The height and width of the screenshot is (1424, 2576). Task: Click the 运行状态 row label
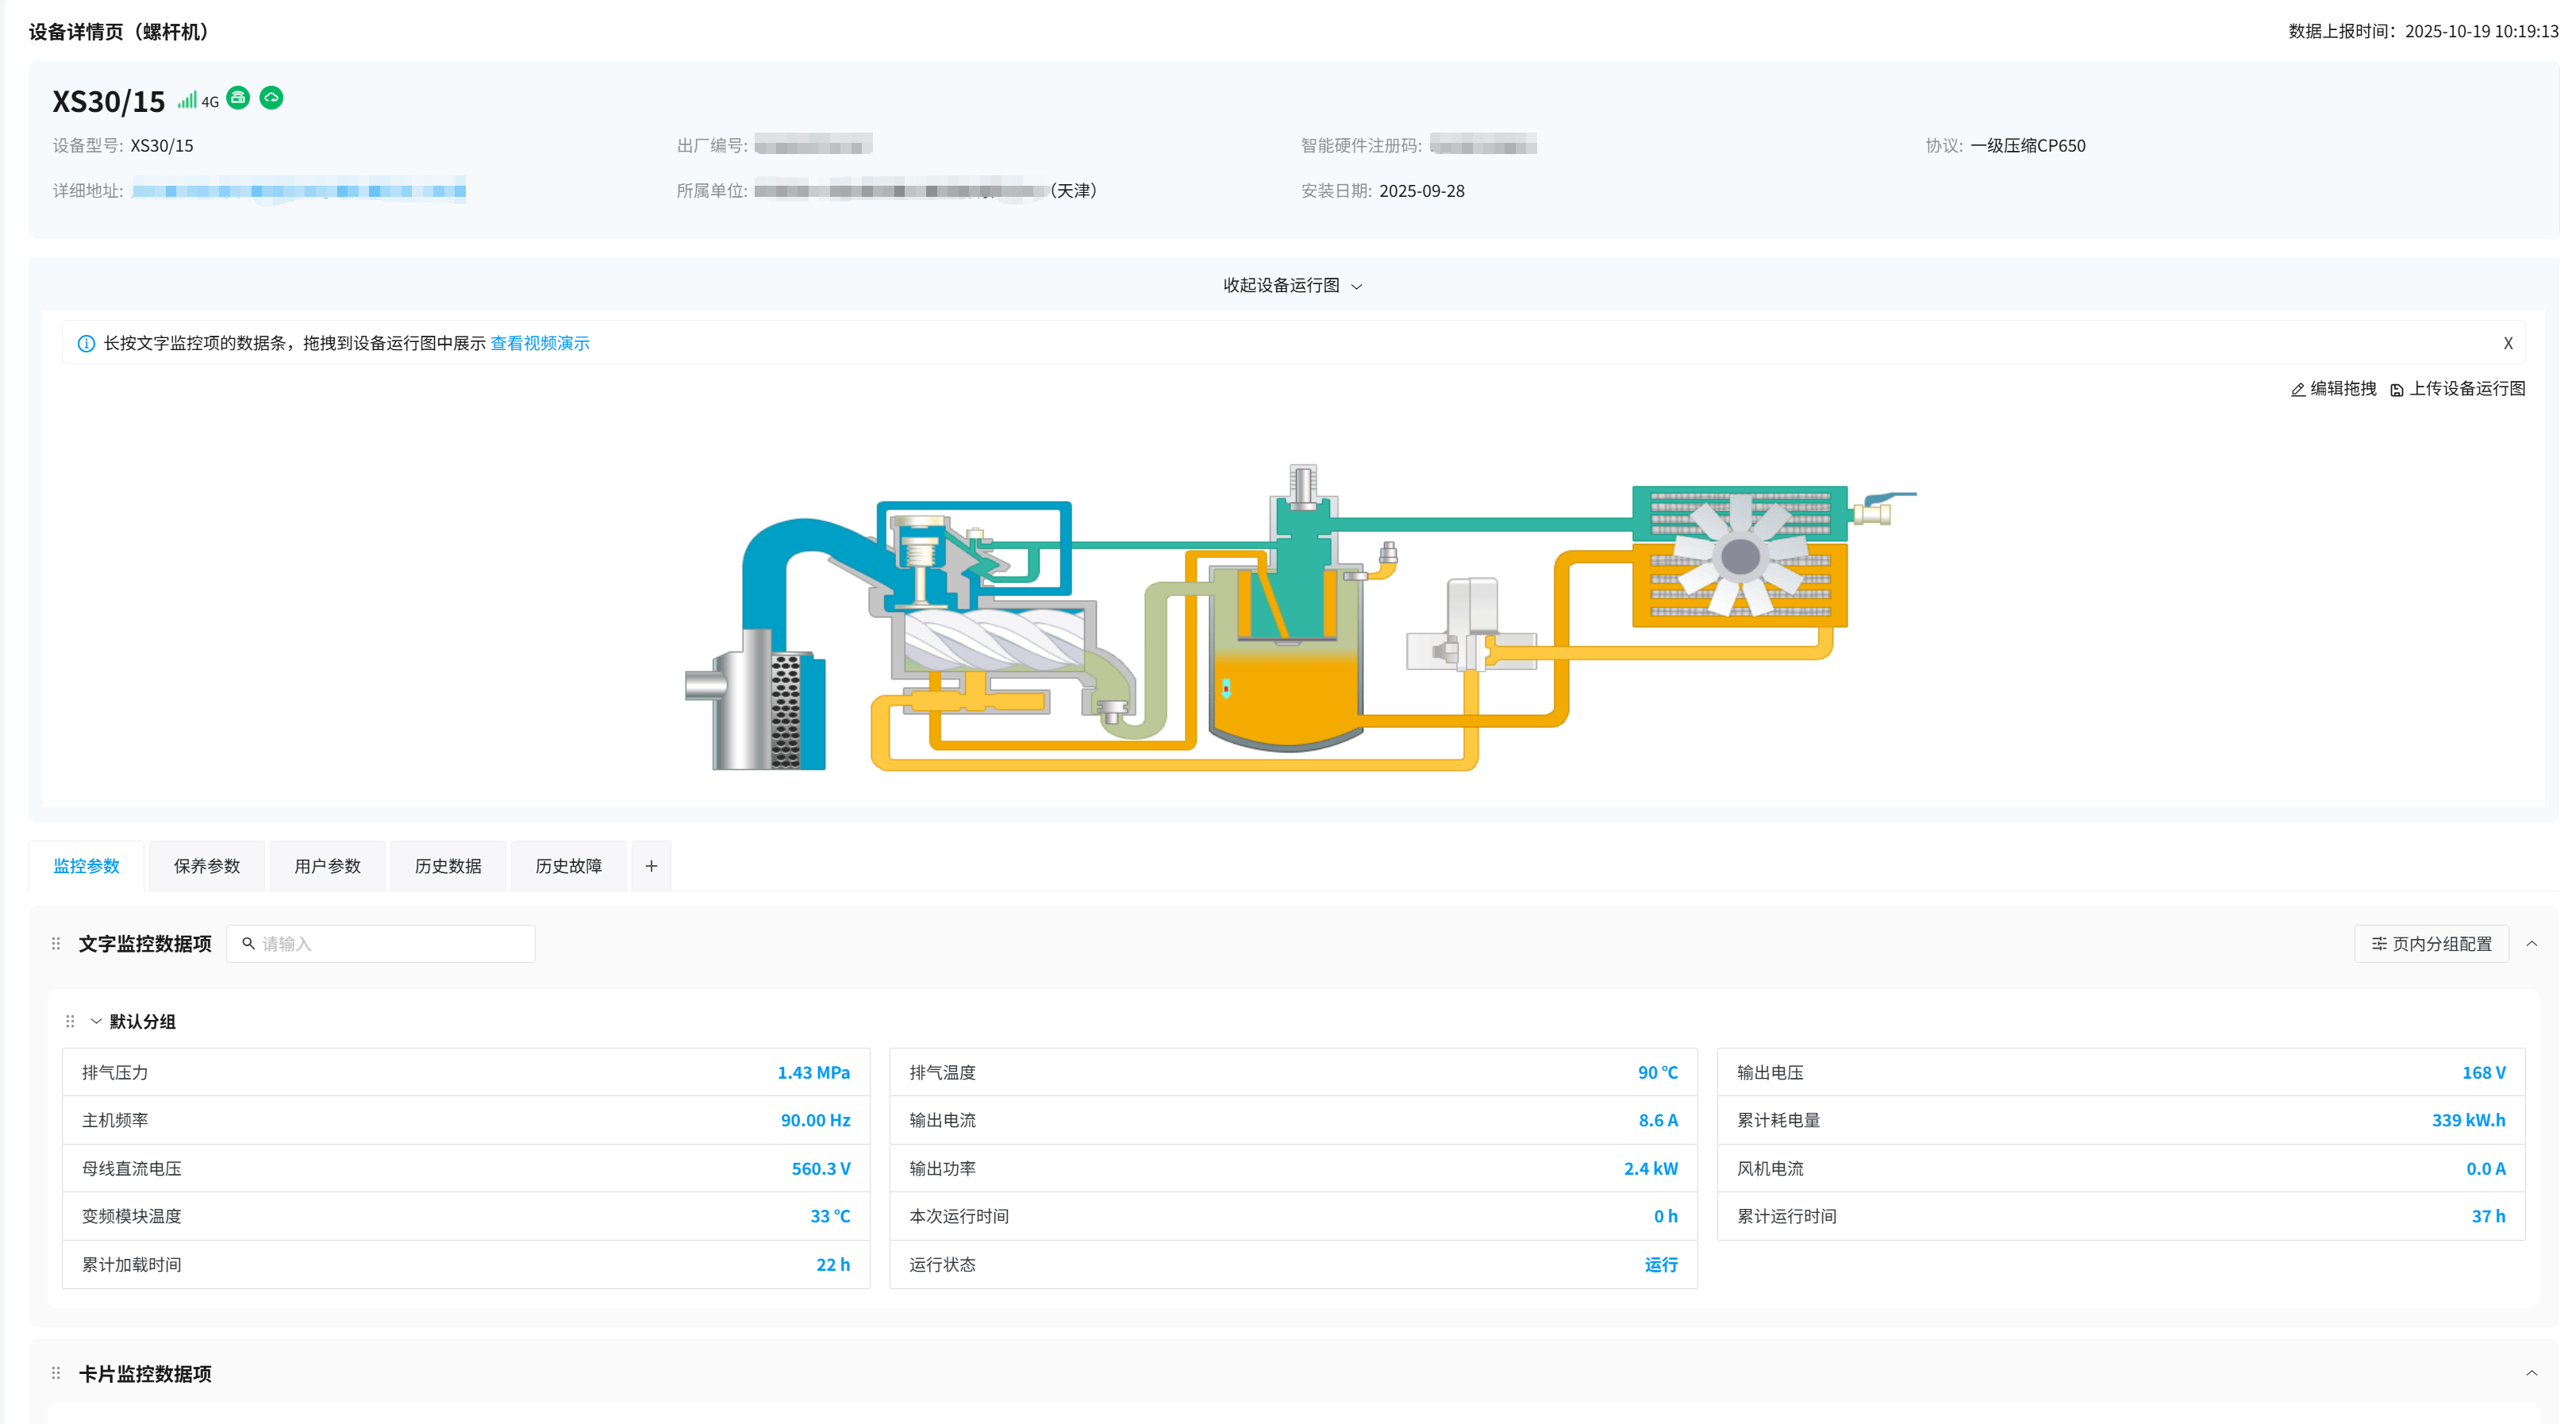coord(942,1264)
